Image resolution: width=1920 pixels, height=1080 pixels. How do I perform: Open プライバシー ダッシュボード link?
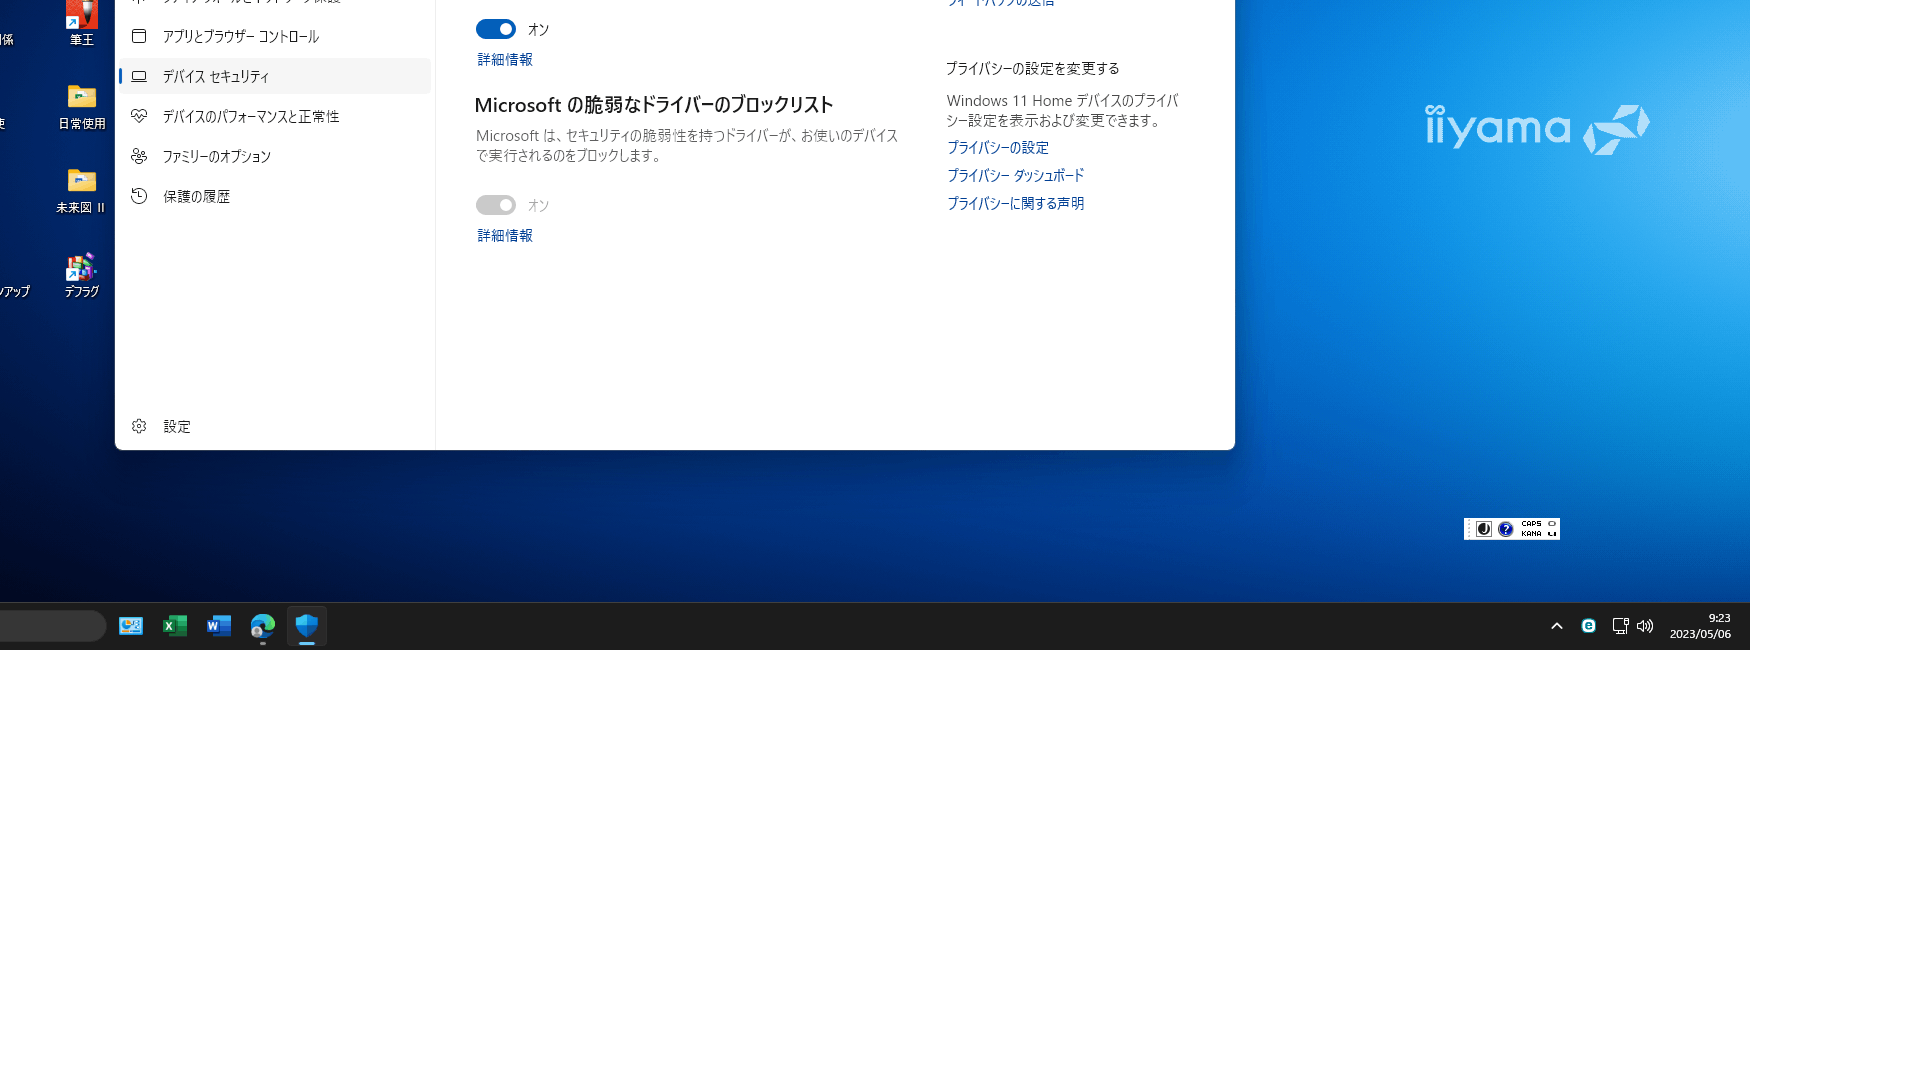[1015, 175]
